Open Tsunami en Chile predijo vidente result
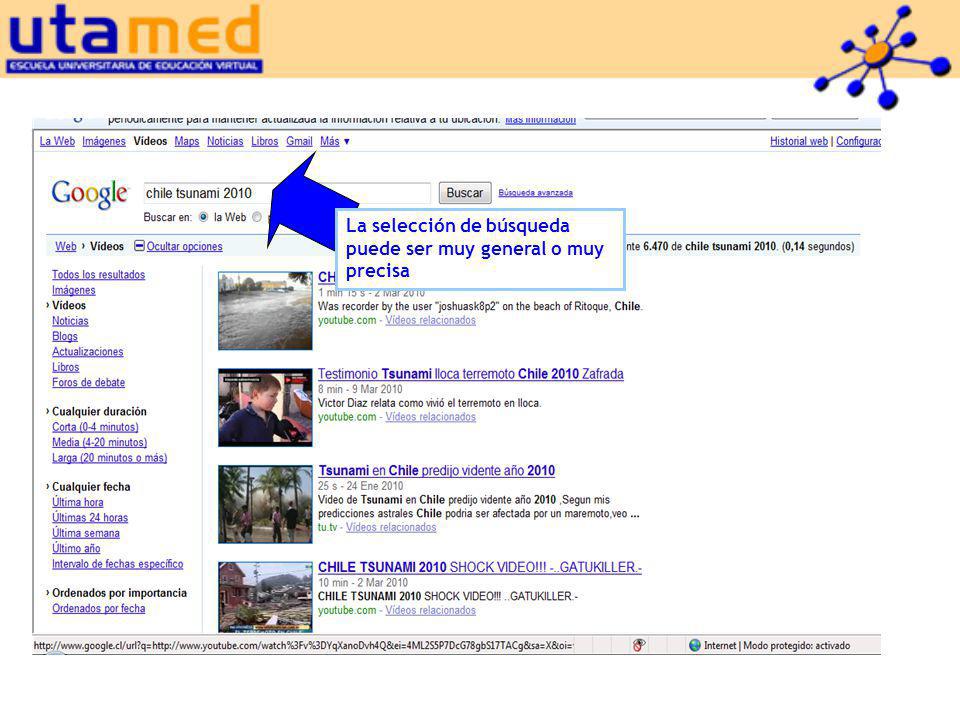960x720 pixels. pos(437,470)
